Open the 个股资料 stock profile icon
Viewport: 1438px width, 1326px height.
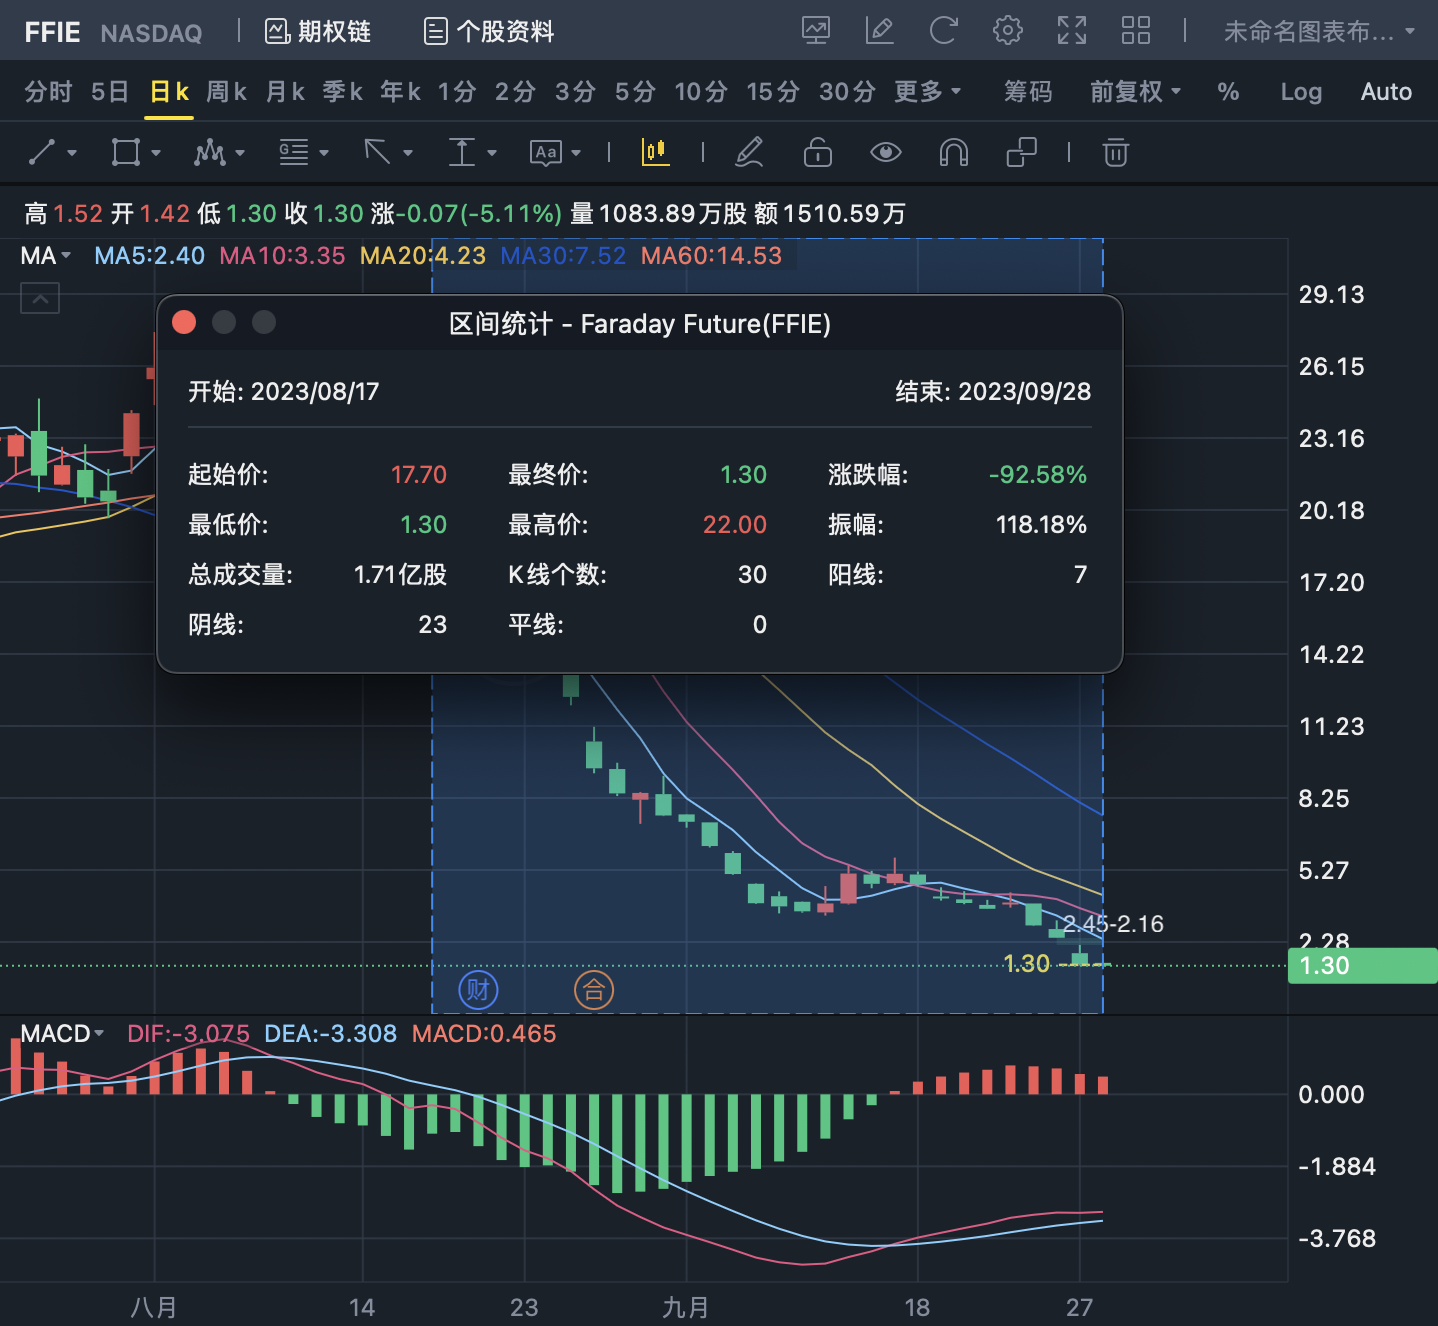pyautogui.click(x=435, y=32)
